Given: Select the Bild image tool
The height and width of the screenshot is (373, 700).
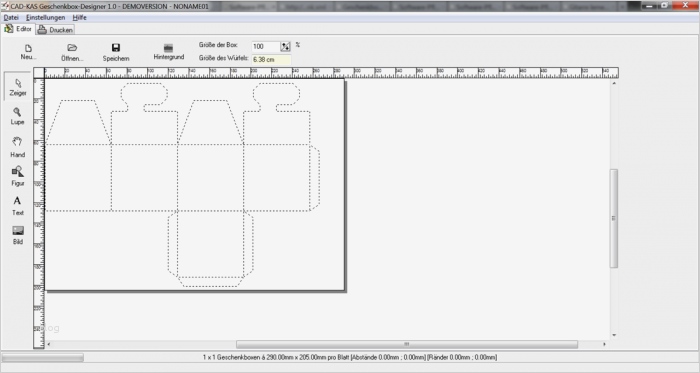Looking at the screenshot, I should (17, 235).
